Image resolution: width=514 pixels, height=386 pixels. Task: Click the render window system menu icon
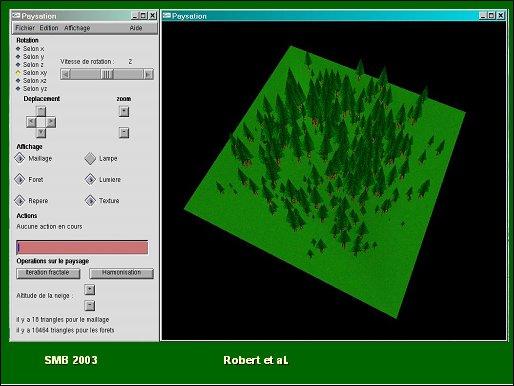click(x=167, y=16)
